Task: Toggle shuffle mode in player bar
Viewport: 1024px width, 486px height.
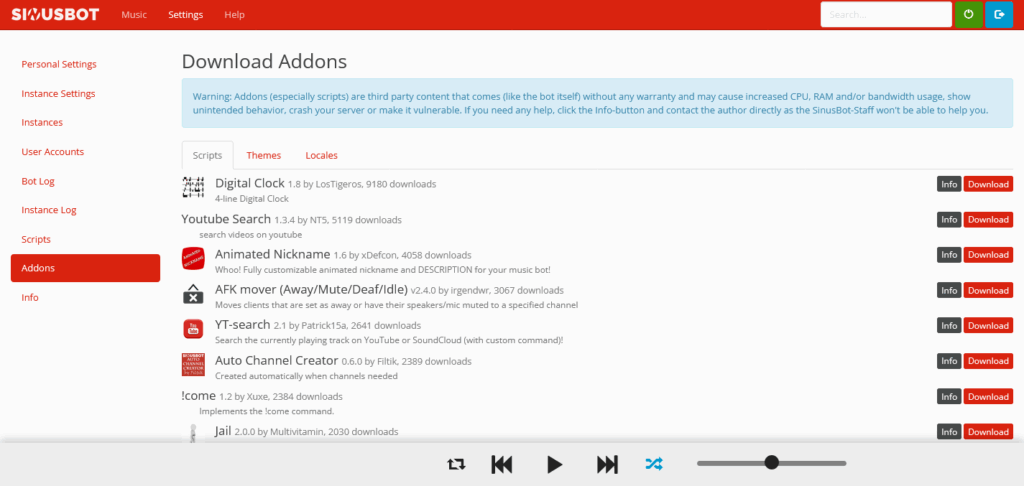Action: pos(654,463)
